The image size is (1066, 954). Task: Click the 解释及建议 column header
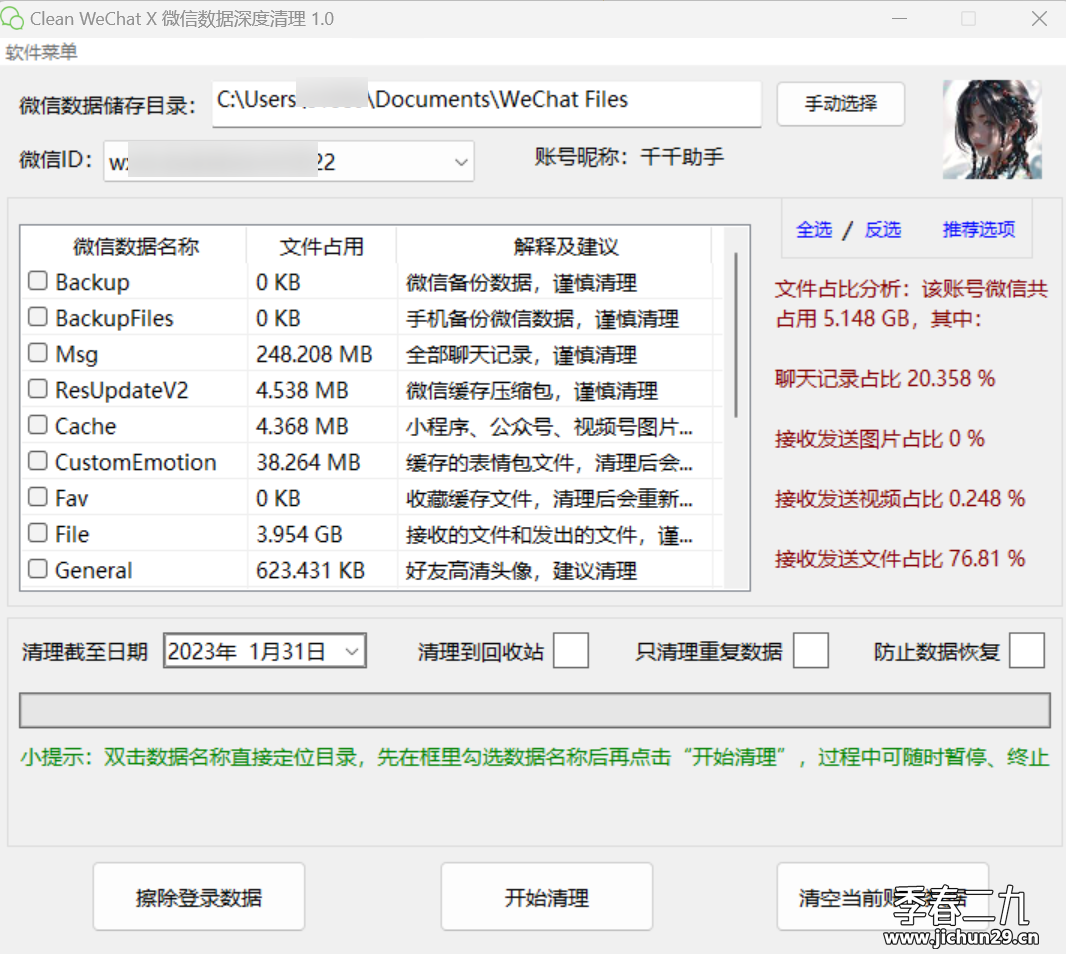[x=566, y=246]
